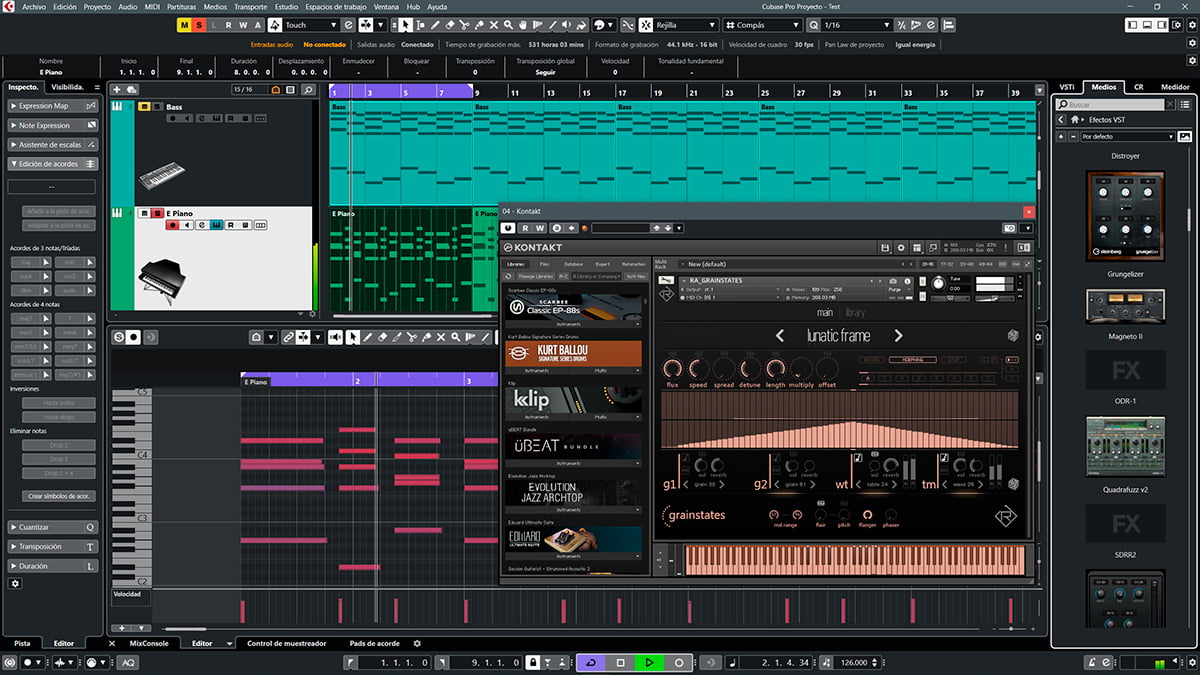Image resolution: width=1200 pixels, height=675 pixels.
Task: Open the Proyecto menu
Action: click(x=97, y=6)
